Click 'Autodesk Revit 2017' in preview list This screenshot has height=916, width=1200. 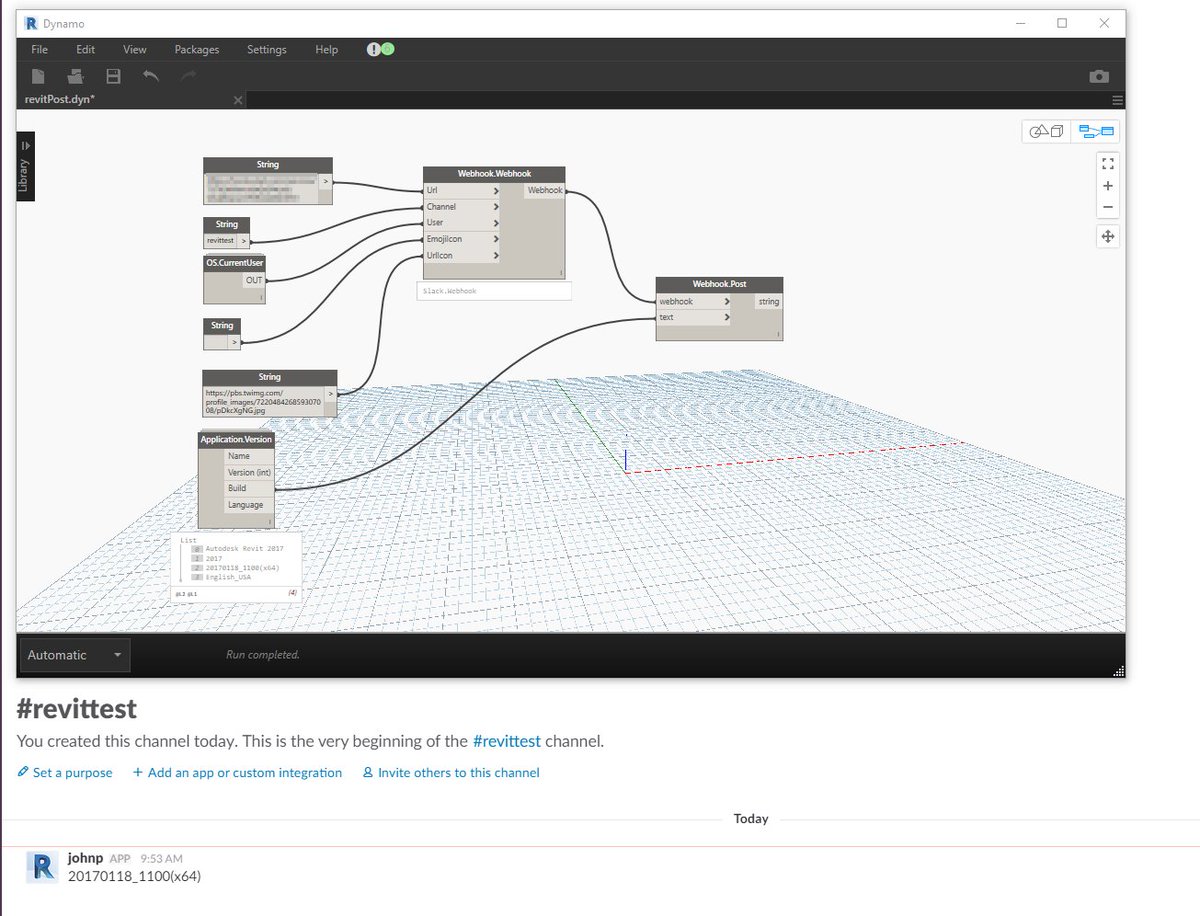click(245, 549)
